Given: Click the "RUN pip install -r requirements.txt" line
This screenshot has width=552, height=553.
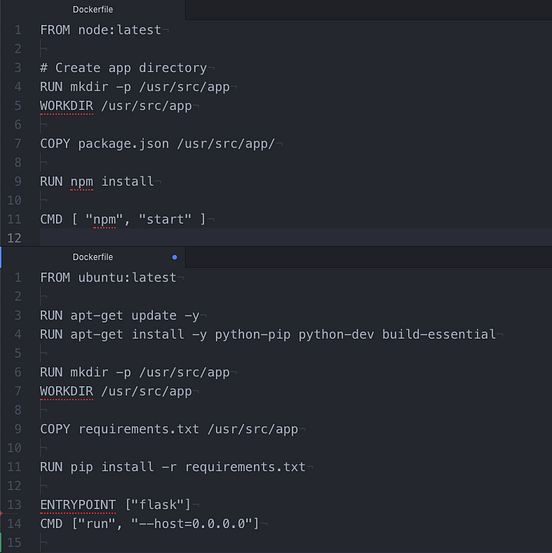Looking at the screenshot, I should coord(173,467).
